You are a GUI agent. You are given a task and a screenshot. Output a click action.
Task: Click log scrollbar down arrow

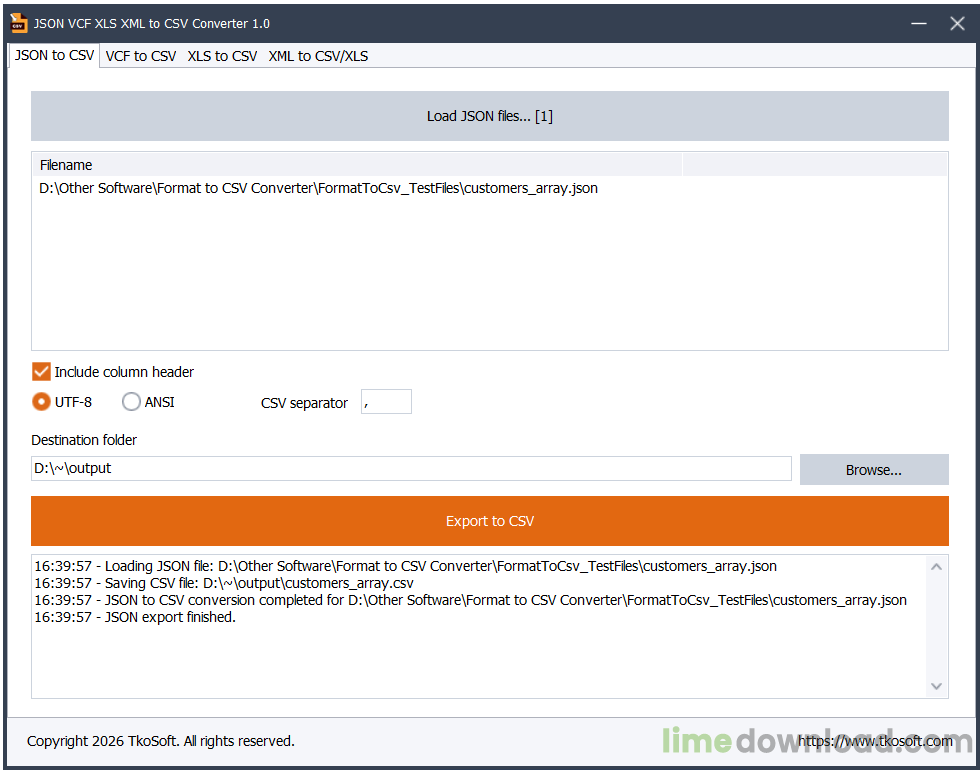coord(936,686)
